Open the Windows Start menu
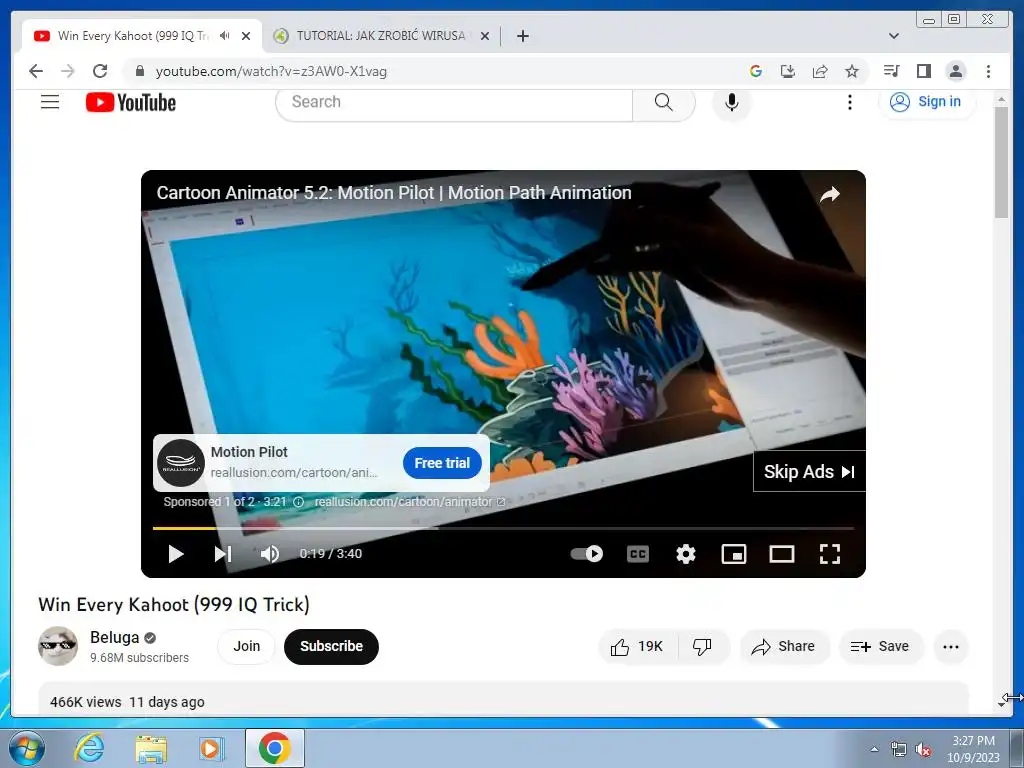Viewport: 1024px width, 768px height. 27,748
